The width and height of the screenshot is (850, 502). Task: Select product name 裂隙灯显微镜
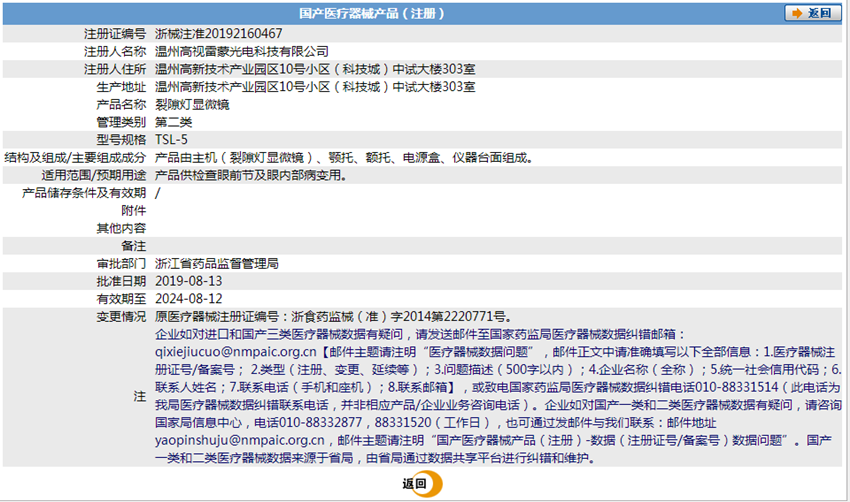coord(192,105)
